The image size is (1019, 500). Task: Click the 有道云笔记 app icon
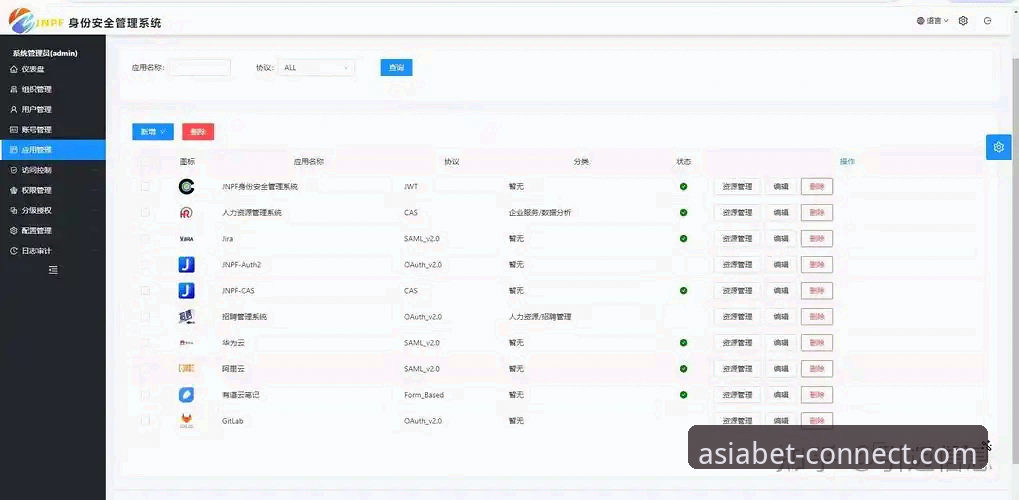[187, 395]
